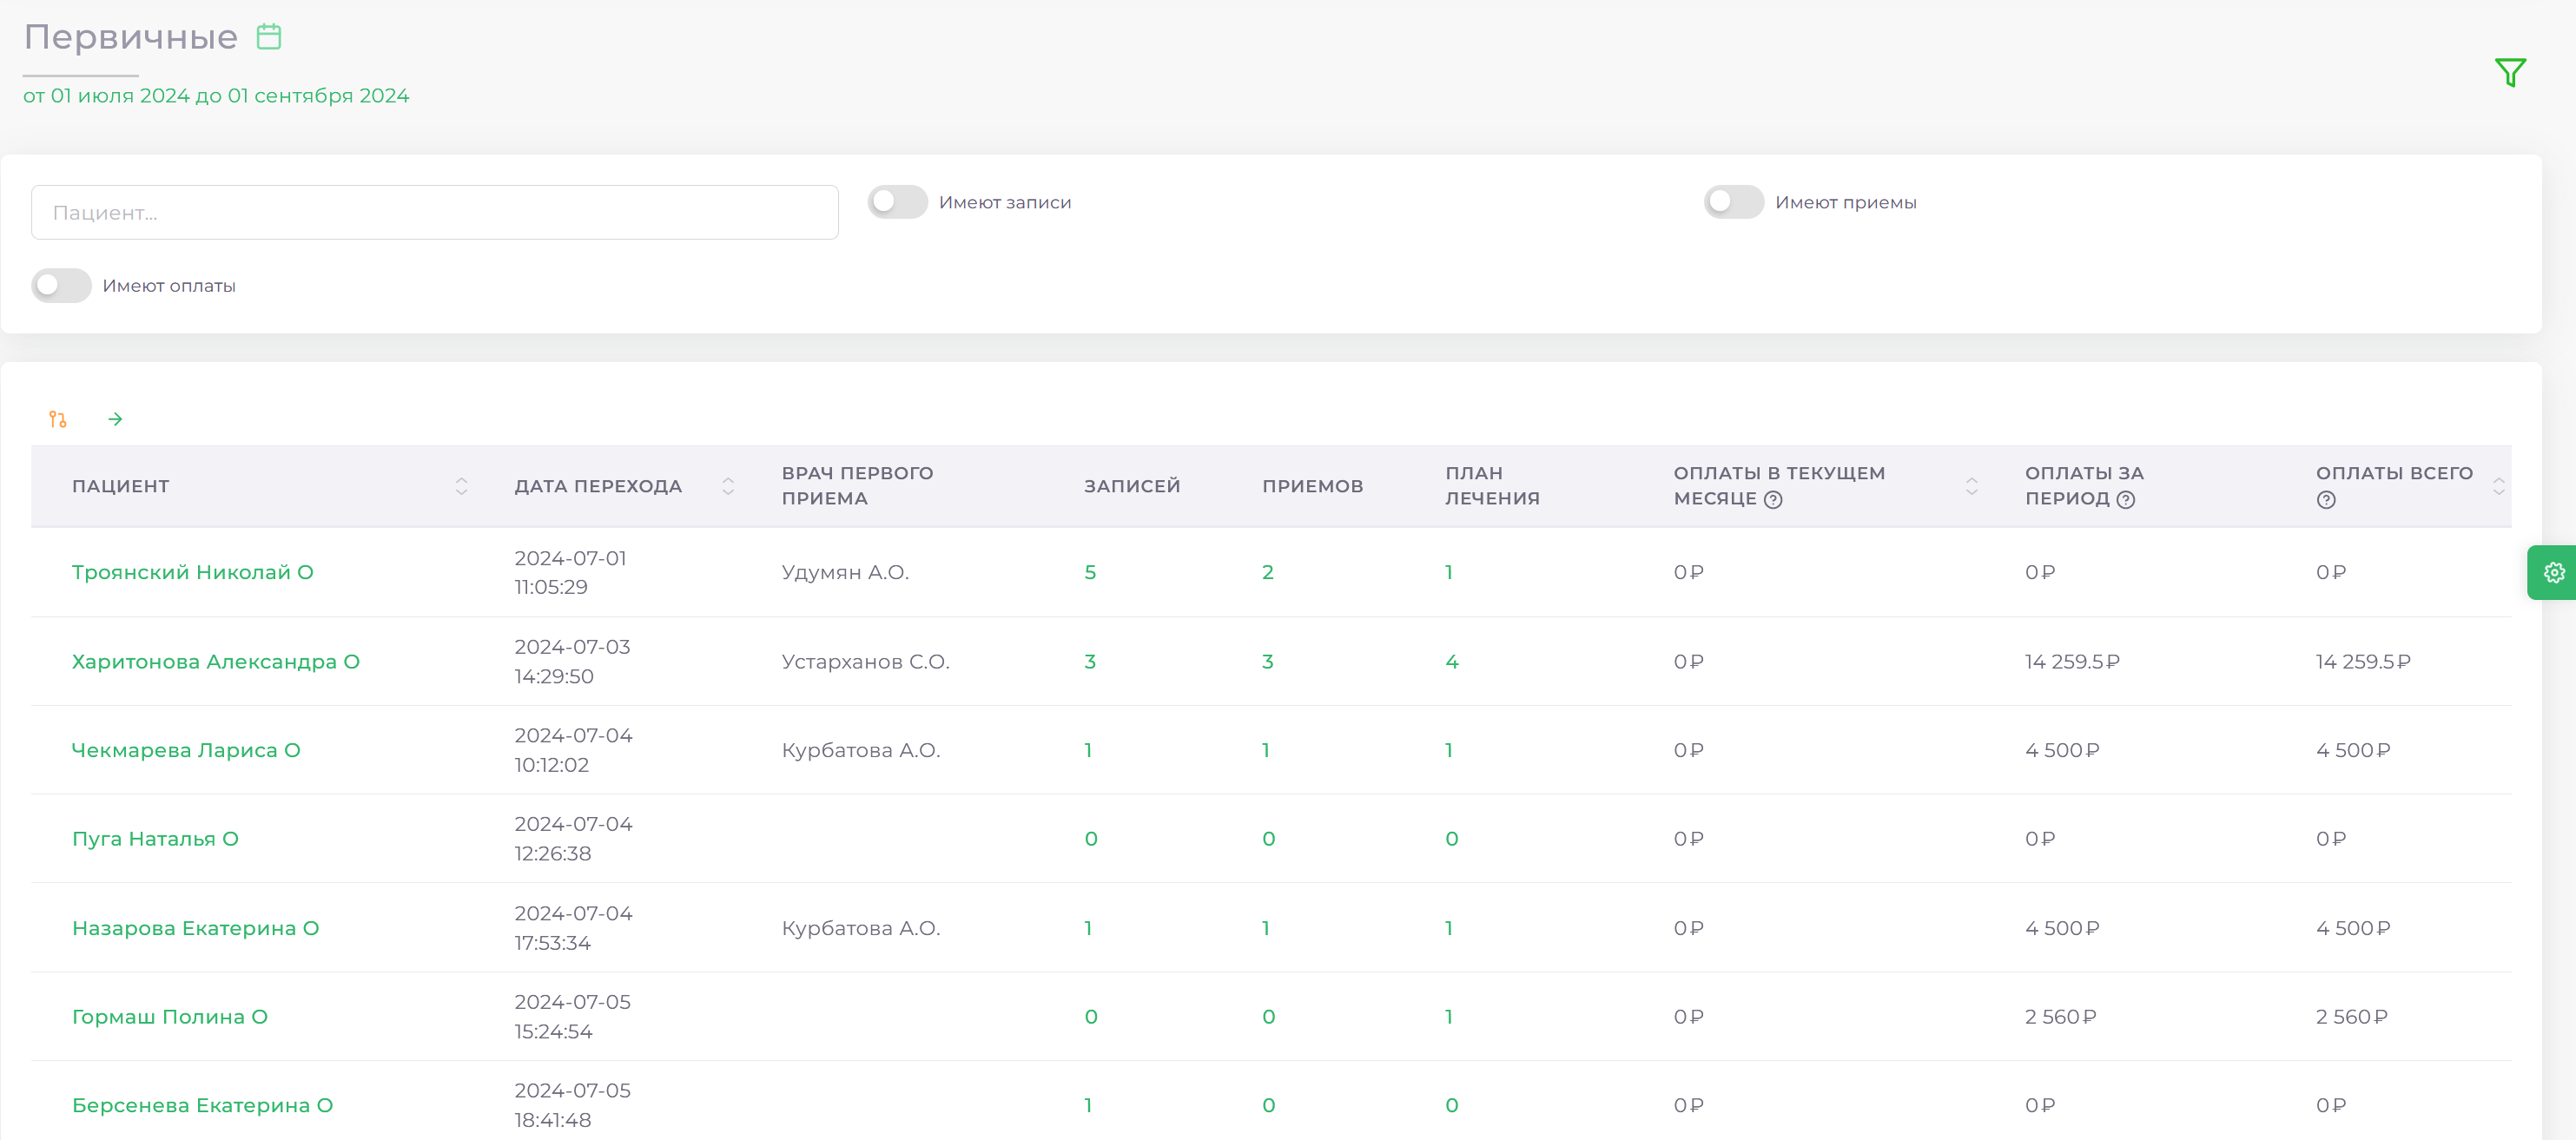Click 2 560 ₽ in Оплаты всего column
Screen dimensions: 2576x1140
(2351, 1017)
